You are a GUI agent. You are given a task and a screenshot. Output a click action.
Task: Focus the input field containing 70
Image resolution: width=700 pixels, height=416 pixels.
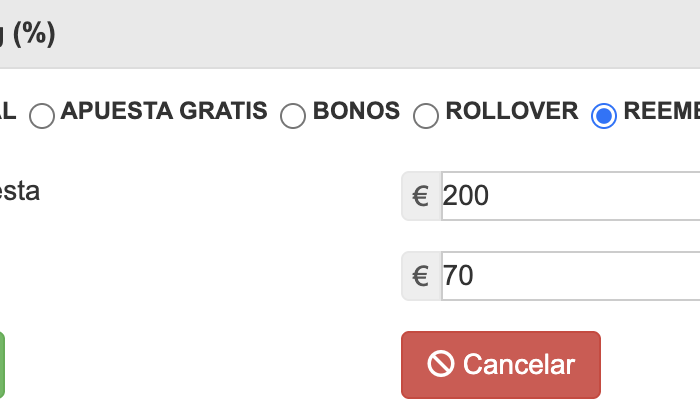[x=570, y=276]
